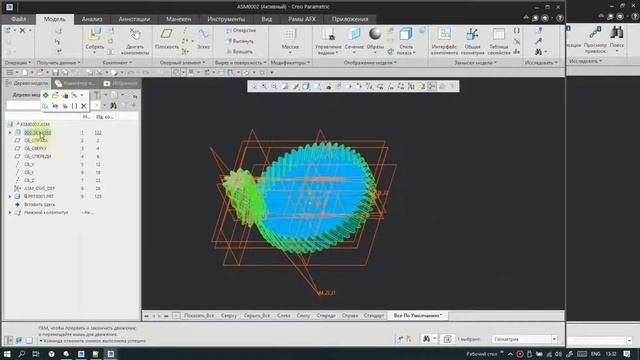Expand the PRT0001.PRT tree node

pyautogui.click(x=10, y=196)
